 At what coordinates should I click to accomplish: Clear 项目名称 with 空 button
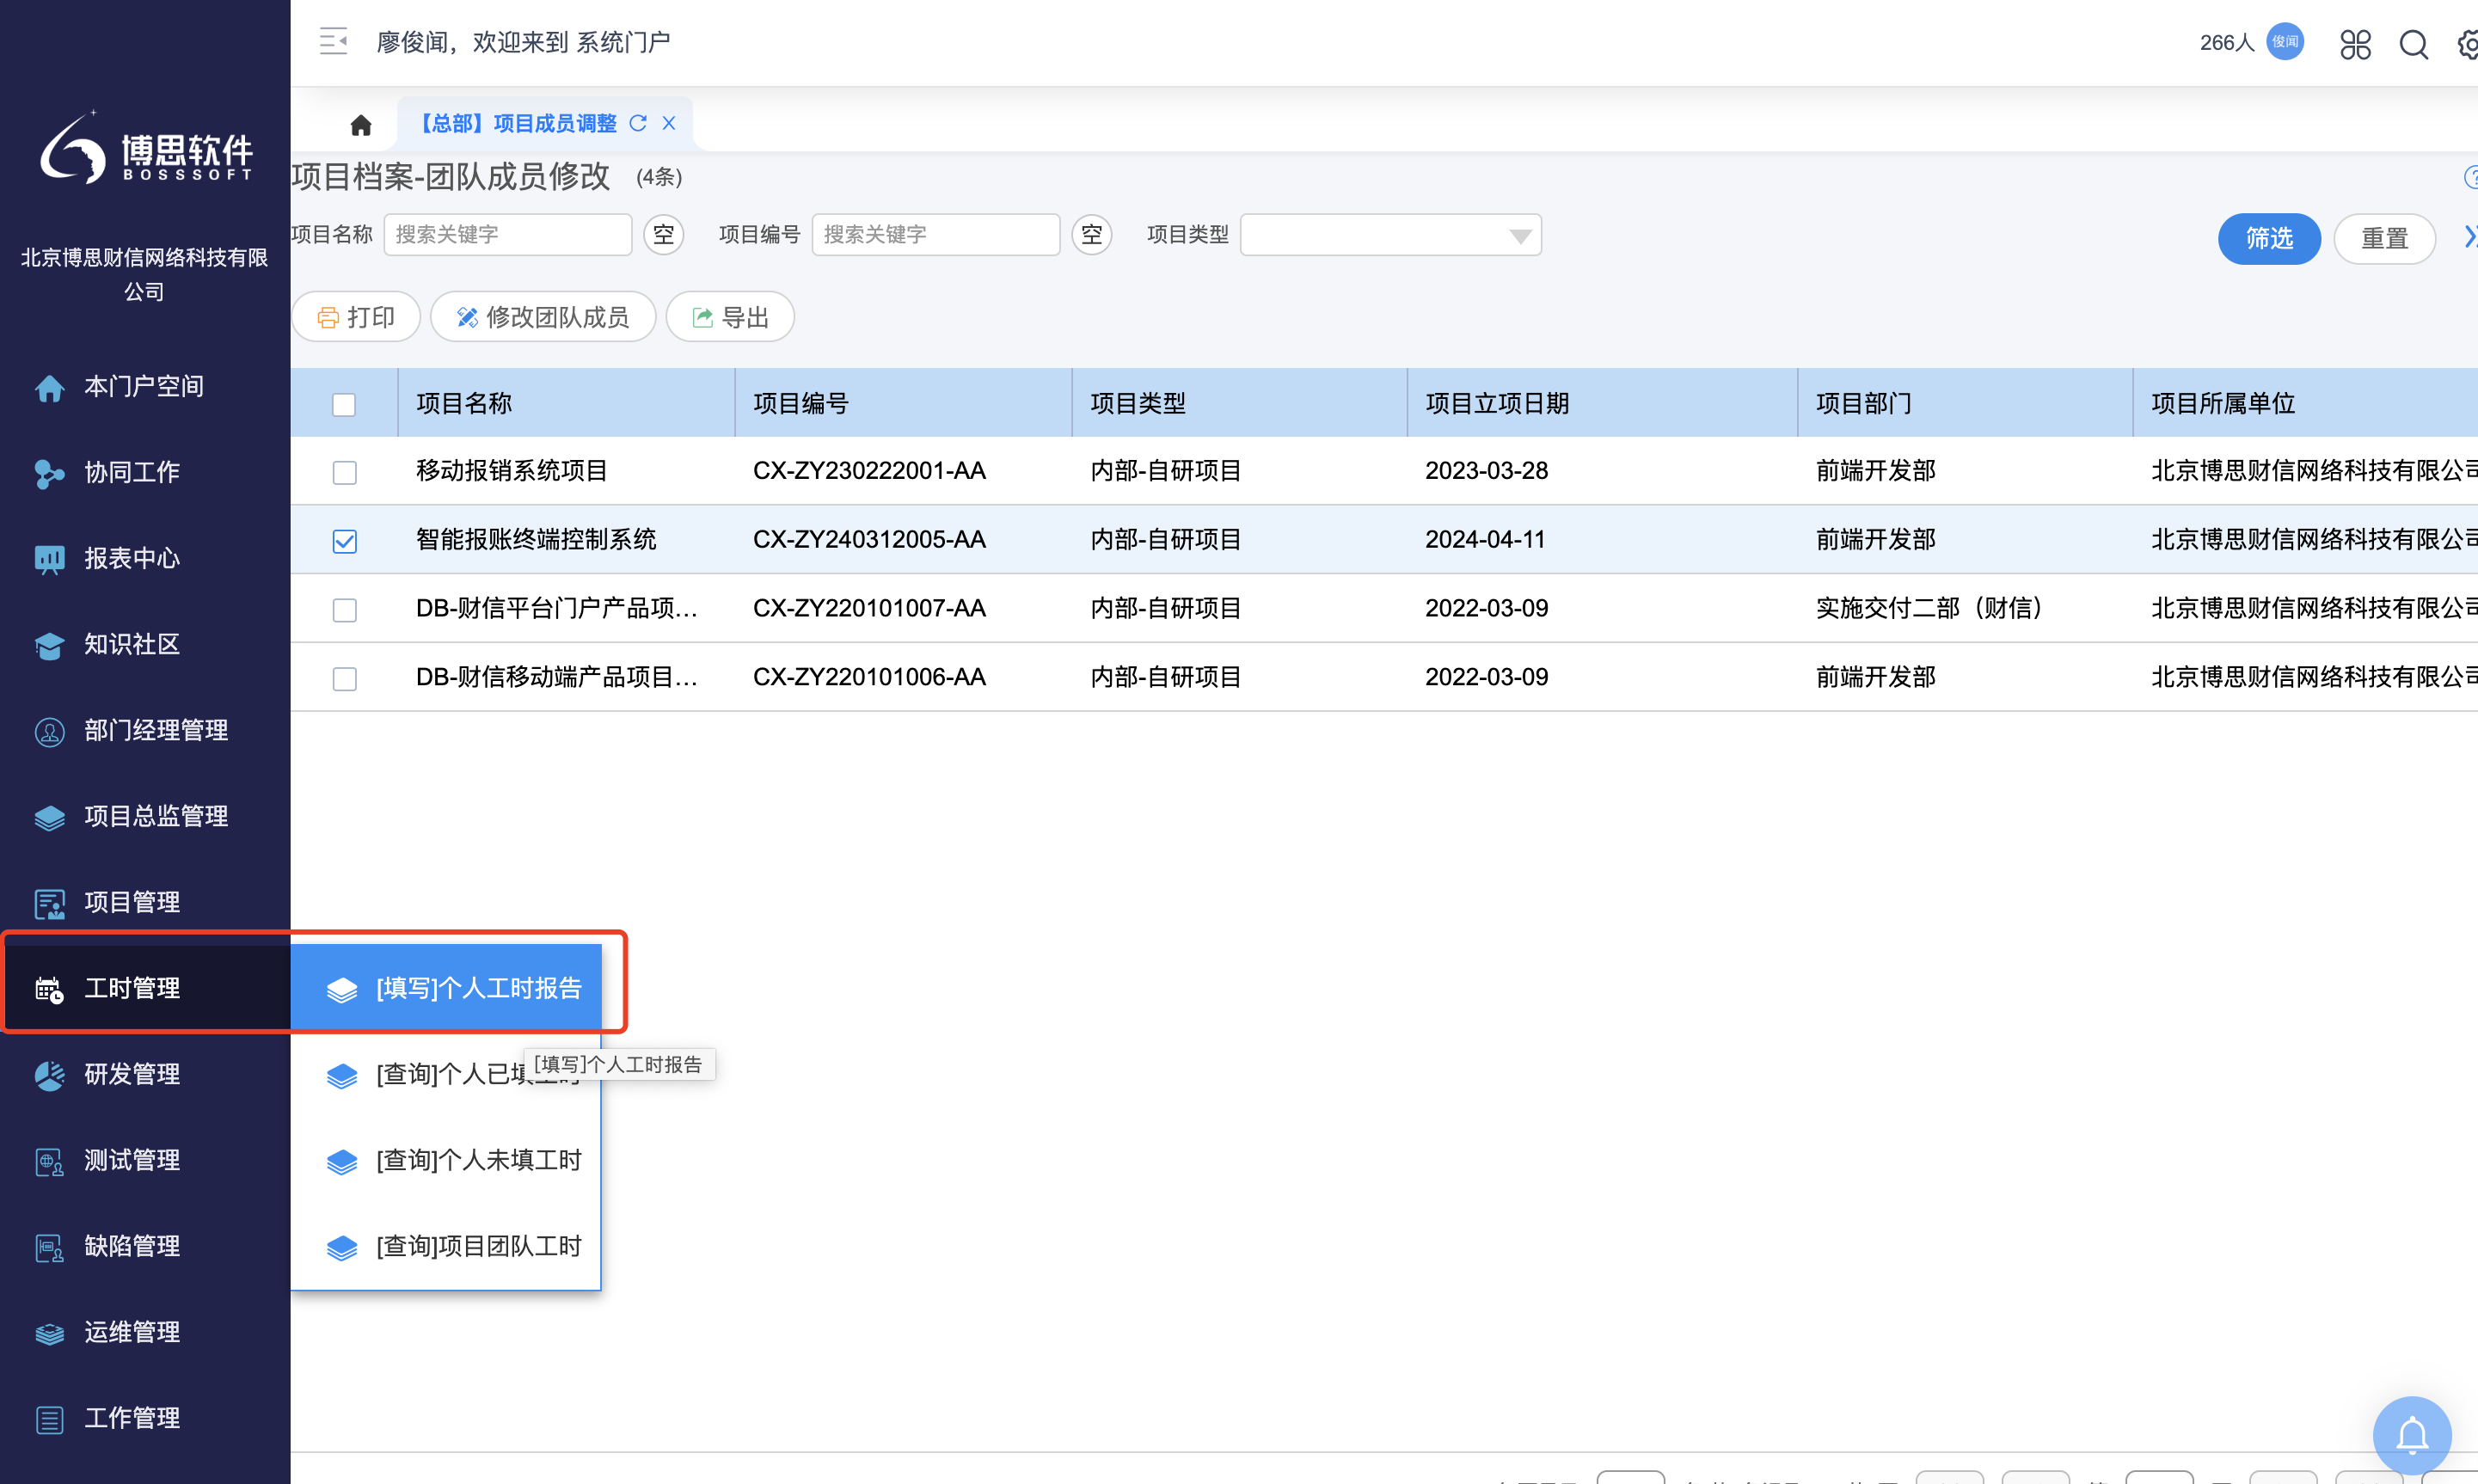click(663, 235)
